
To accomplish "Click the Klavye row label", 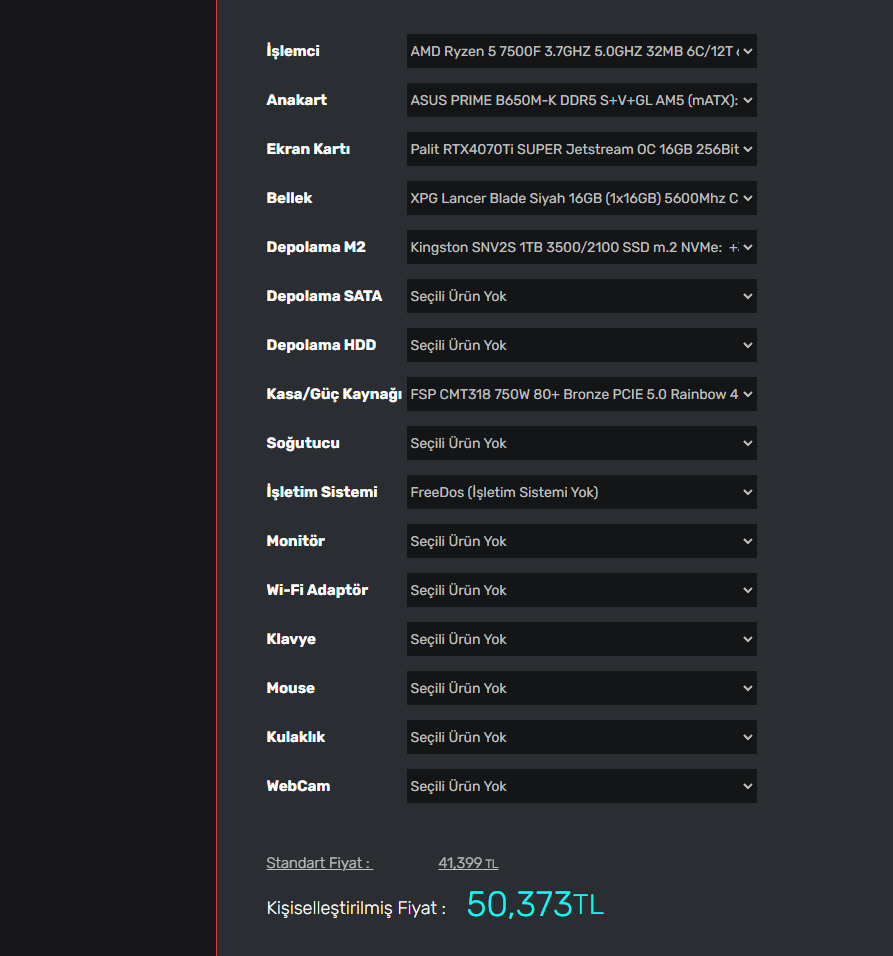I will point(291,640).
